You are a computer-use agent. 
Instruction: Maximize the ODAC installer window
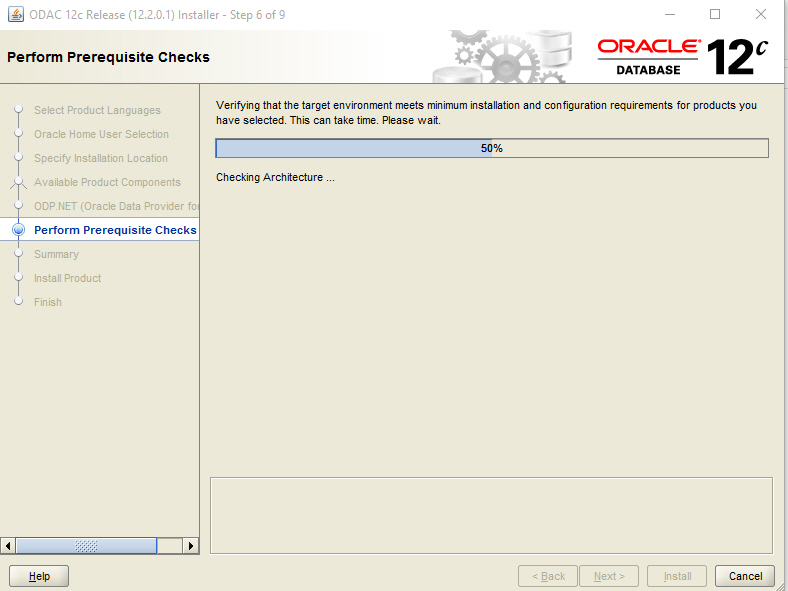[715, 14]
